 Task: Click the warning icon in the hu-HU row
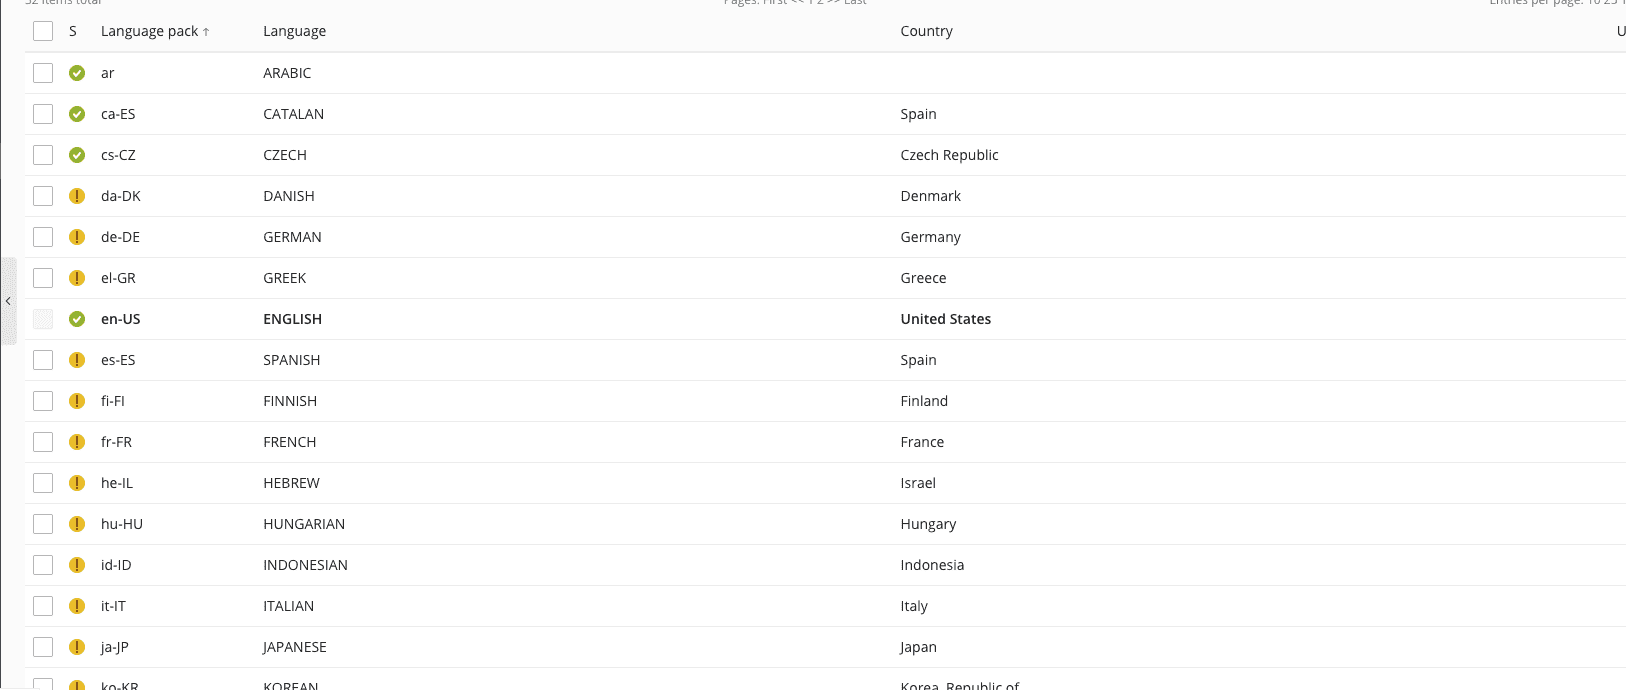(x=77, y=524)
